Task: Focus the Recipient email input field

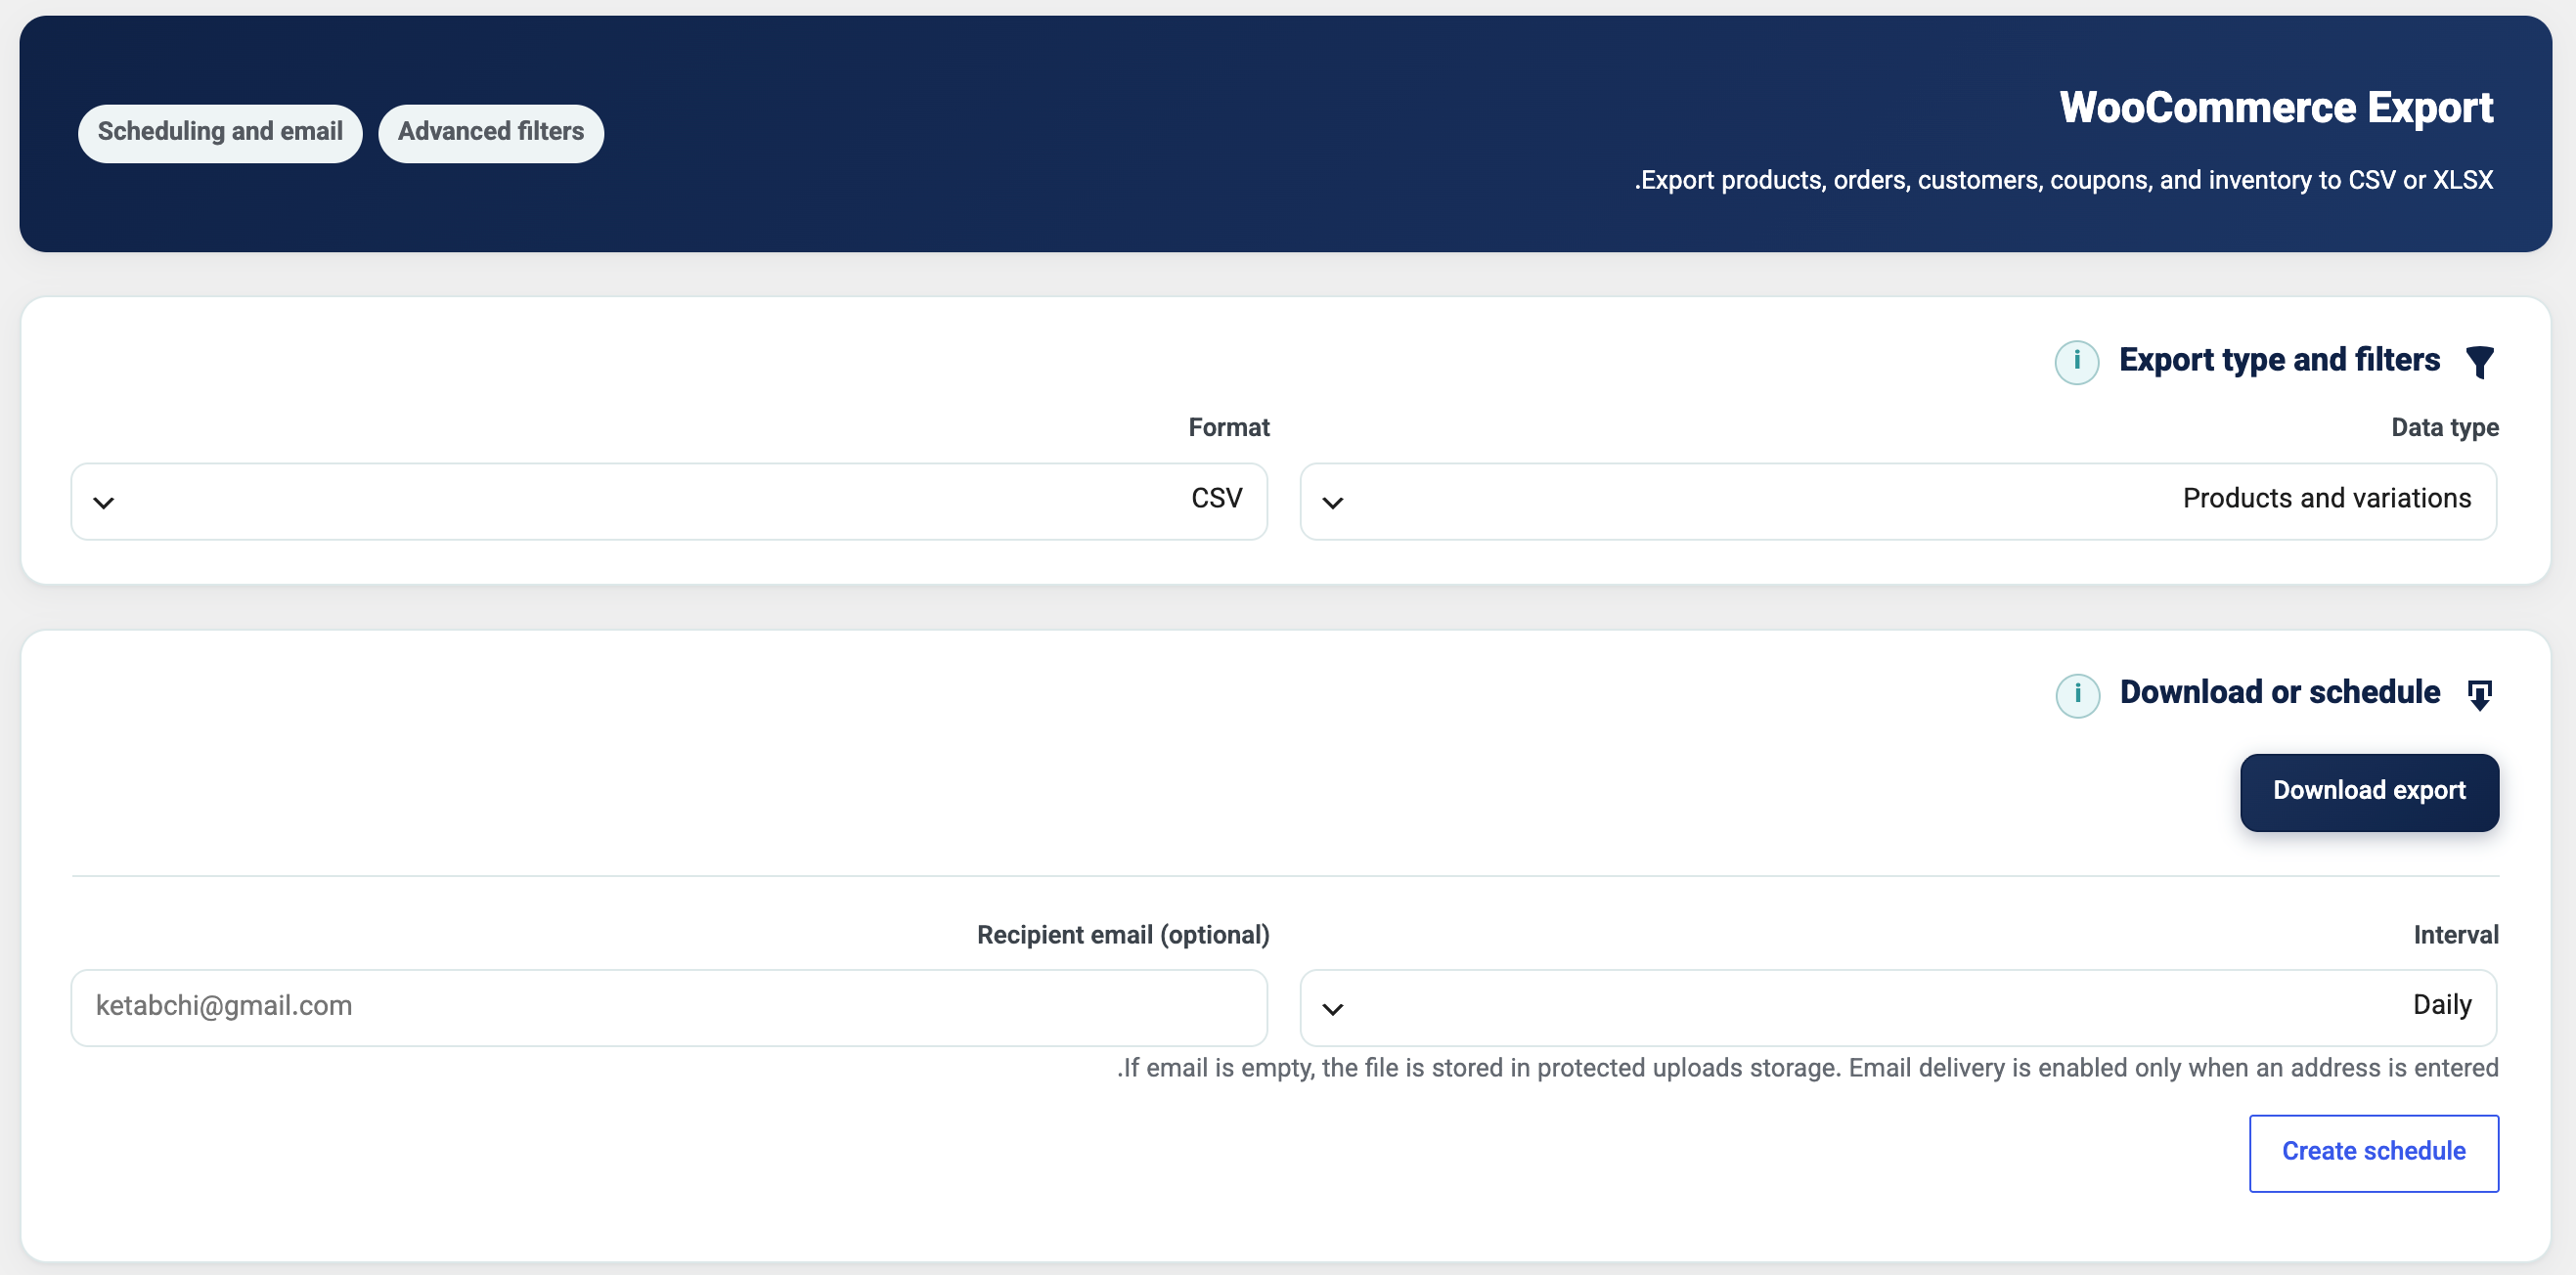Action: 669,1007
